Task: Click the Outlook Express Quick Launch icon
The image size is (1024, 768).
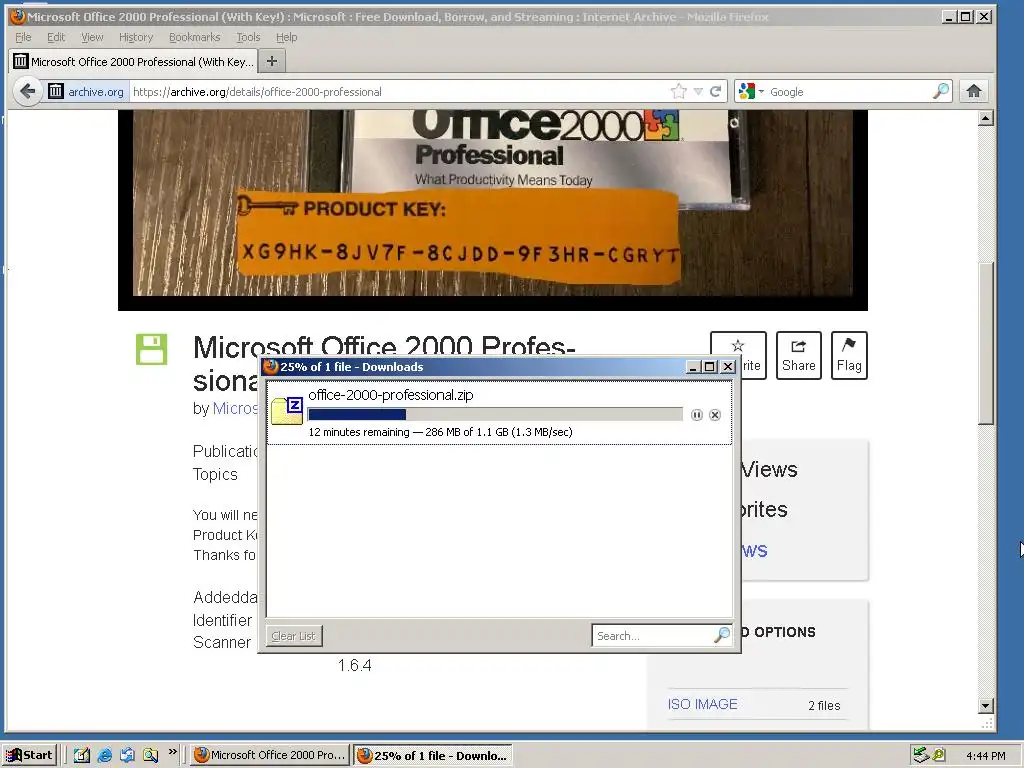Action: 127,755
